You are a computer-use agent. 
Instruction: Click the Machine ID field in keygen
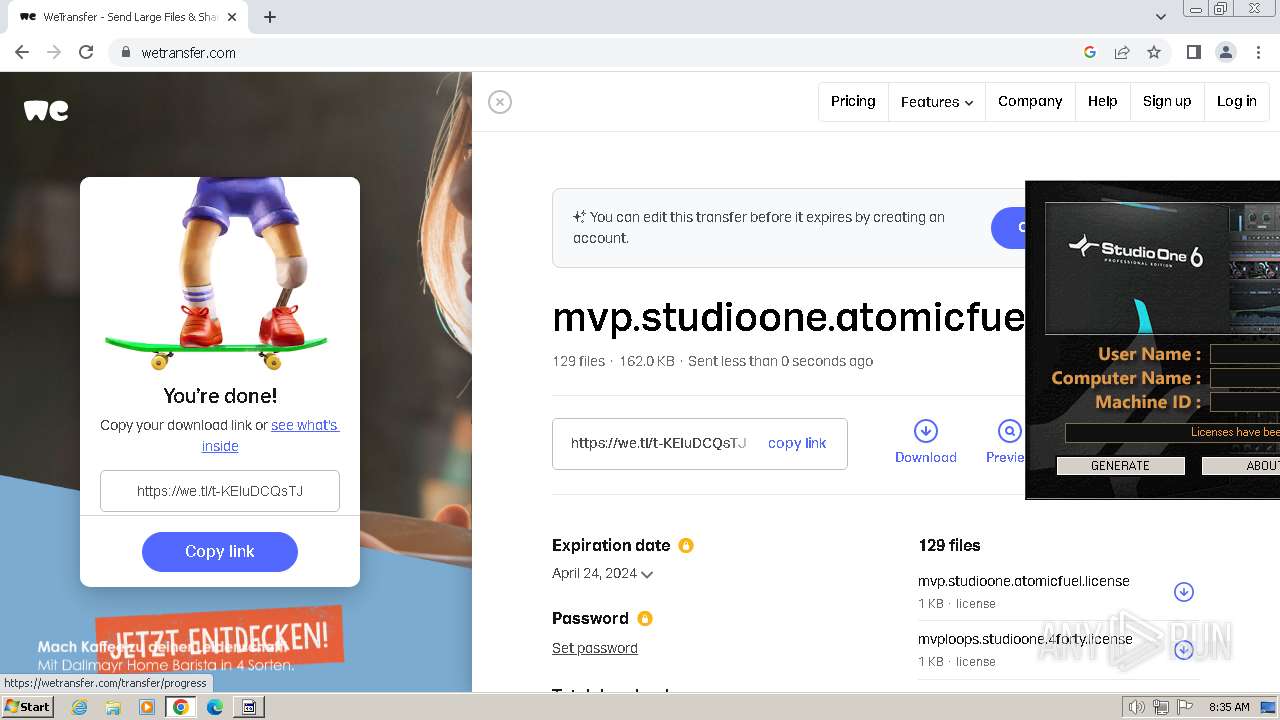pyautogui.click(x=1245, y=402)
